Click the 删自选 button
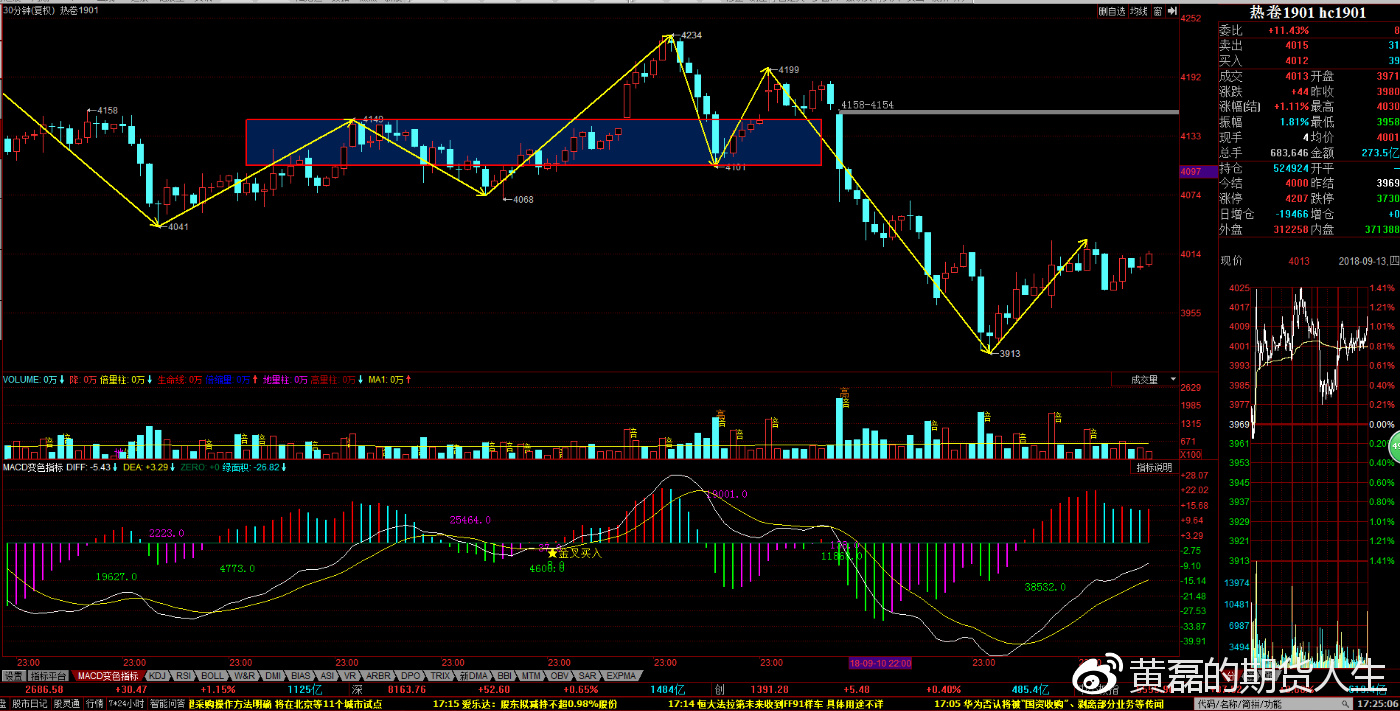Viewport: 1400px width, 711px height. click(x=1111, y=12)
